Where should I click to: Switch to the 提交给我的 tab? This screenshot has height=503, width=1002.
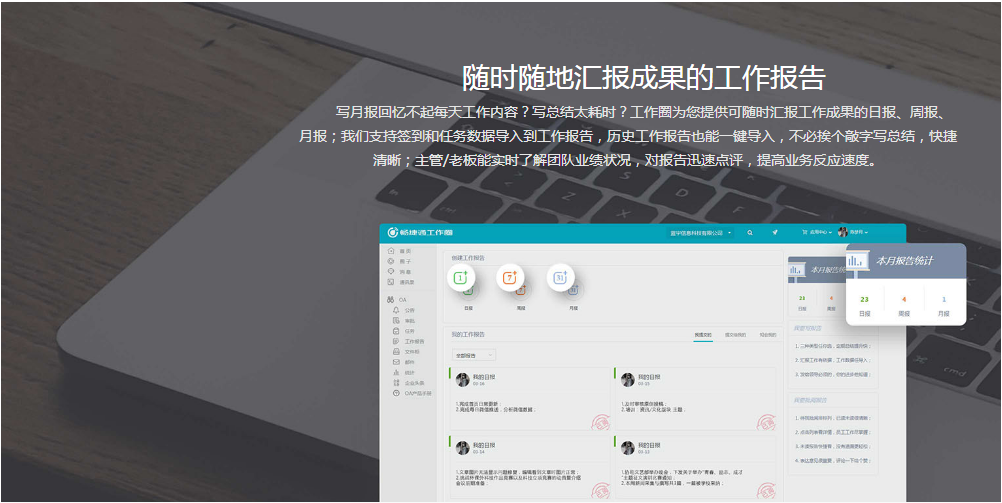[x=735, y=335]
